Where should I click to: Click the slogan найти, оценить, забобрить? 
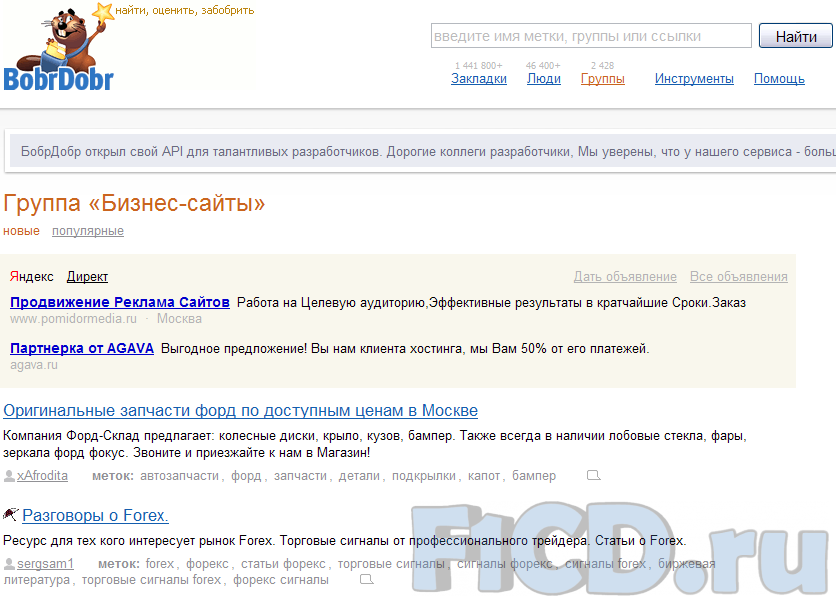[x=184, y=10]
